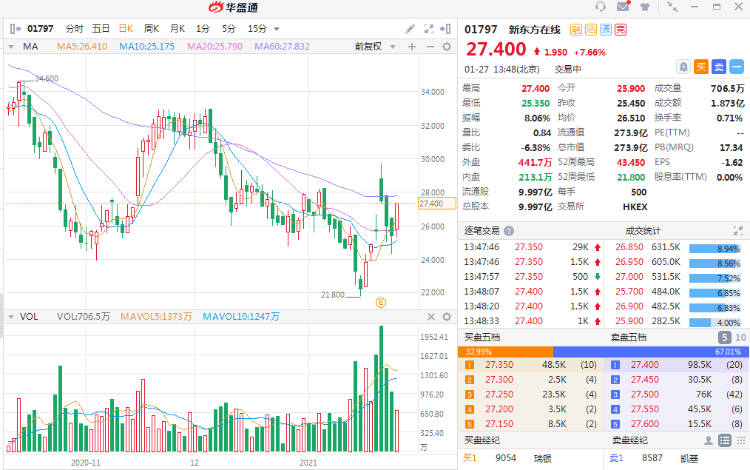Click the 通 stock connect tag icon

pyautogui.click(x=606, y=30)
